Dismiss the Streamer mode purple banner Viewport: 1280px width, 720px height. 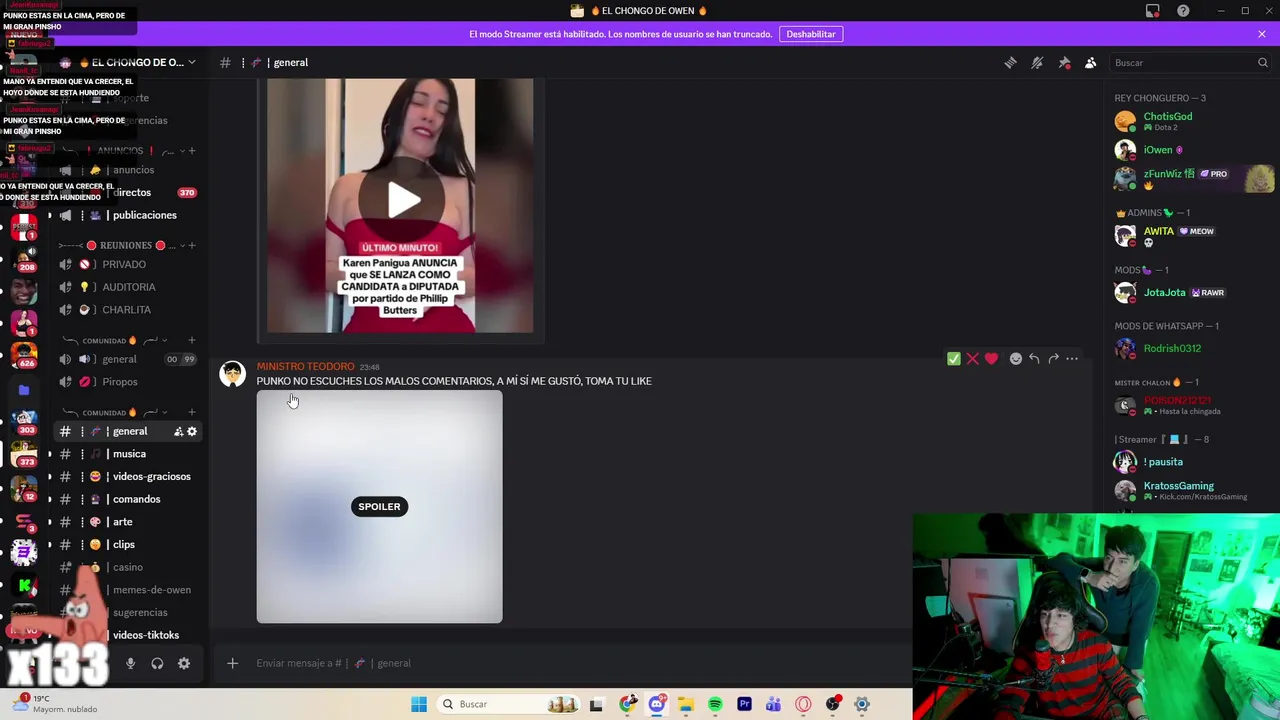pyautogui.click(x=1262, y=34)
